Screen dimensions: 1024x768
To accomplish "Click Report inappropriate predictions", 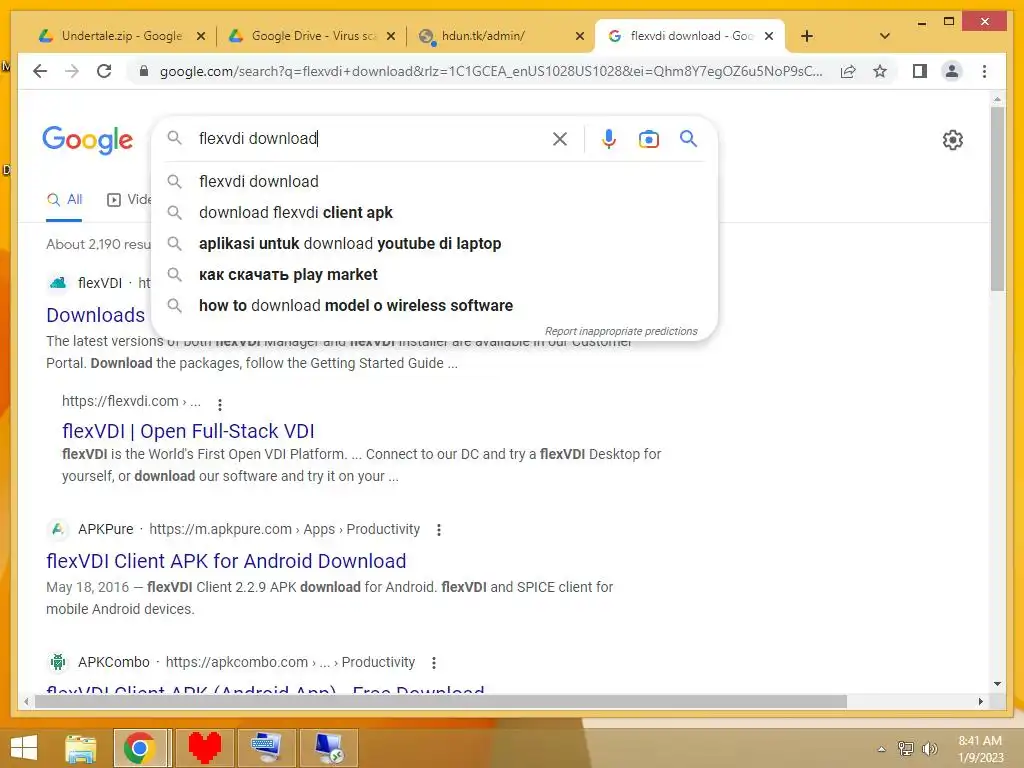I will [621, 331].
